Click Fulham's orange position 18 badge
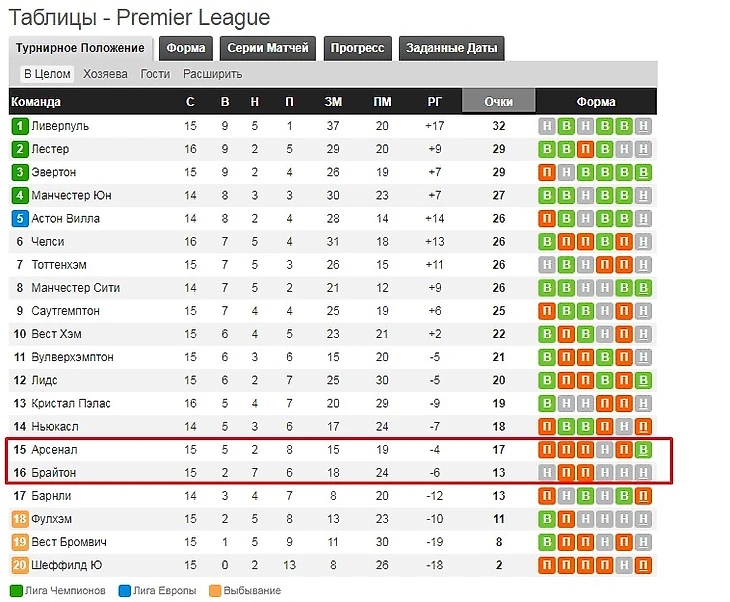This screenshot has width=730, height=602. tap(19, 519)
